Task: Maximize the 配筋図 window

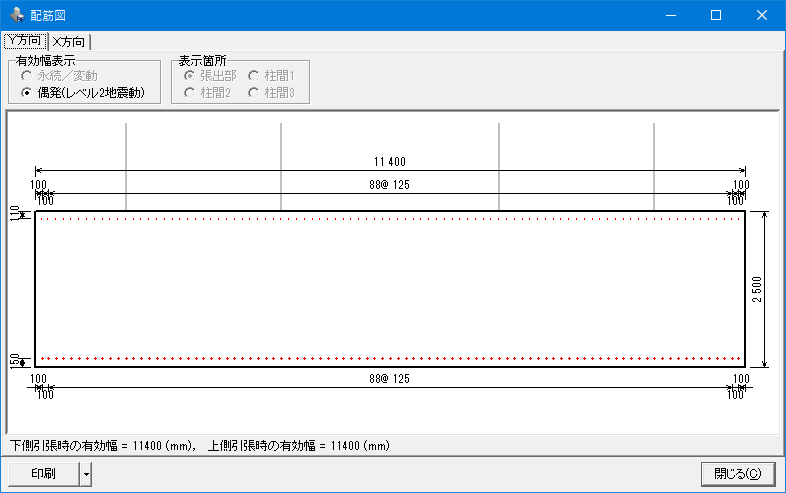Action: pos(716,16)
